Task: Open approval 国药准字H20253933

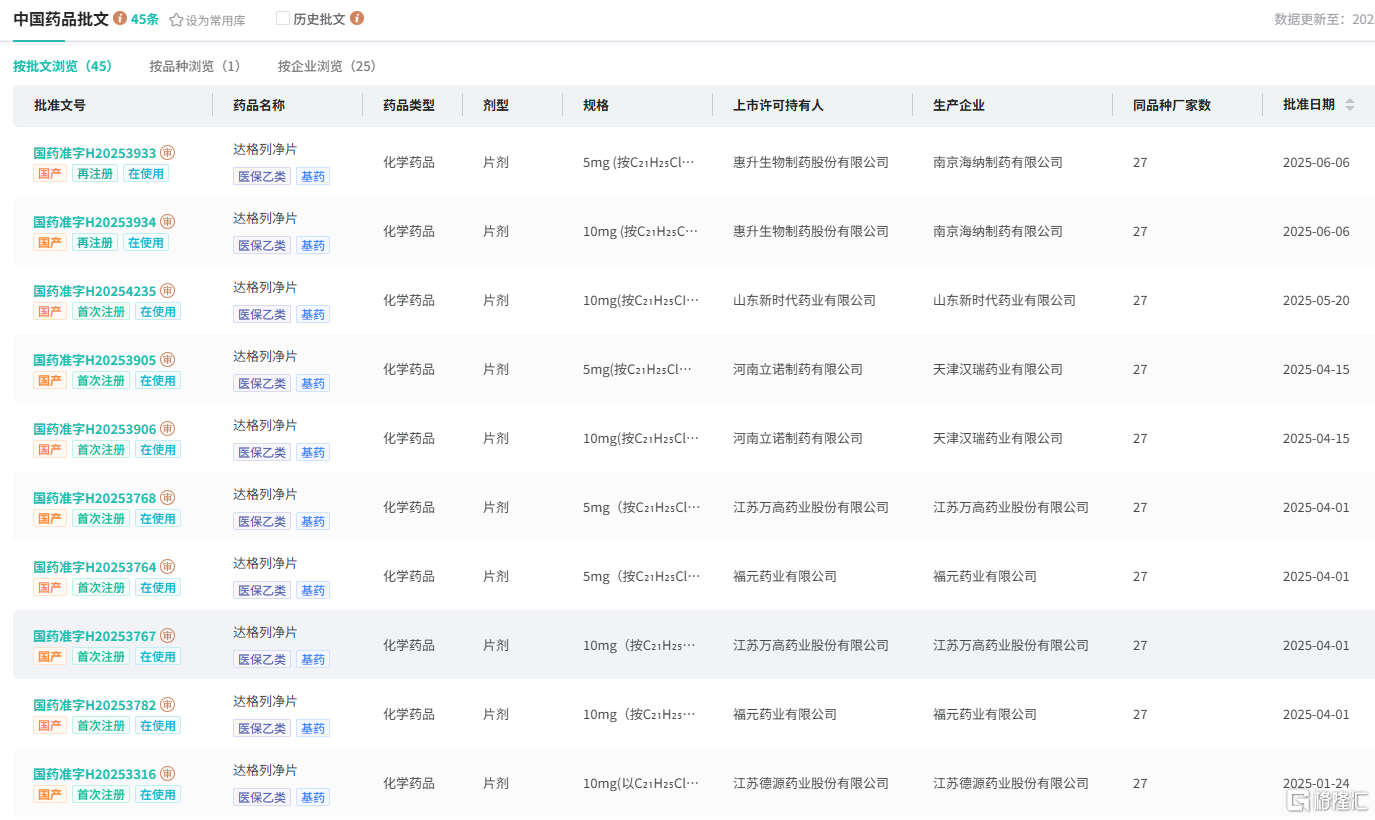Action: pos(95,153)
